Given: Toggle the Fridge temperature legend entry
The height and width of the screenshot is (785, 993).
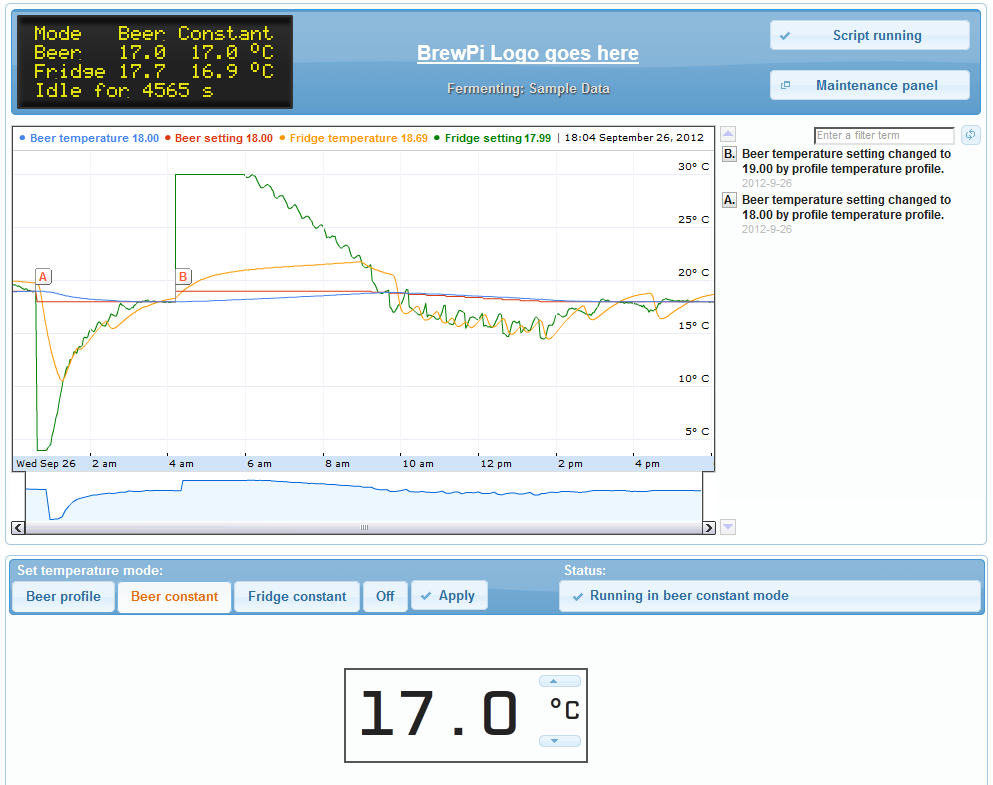Looking at the screenshot, I should [354, 138].
